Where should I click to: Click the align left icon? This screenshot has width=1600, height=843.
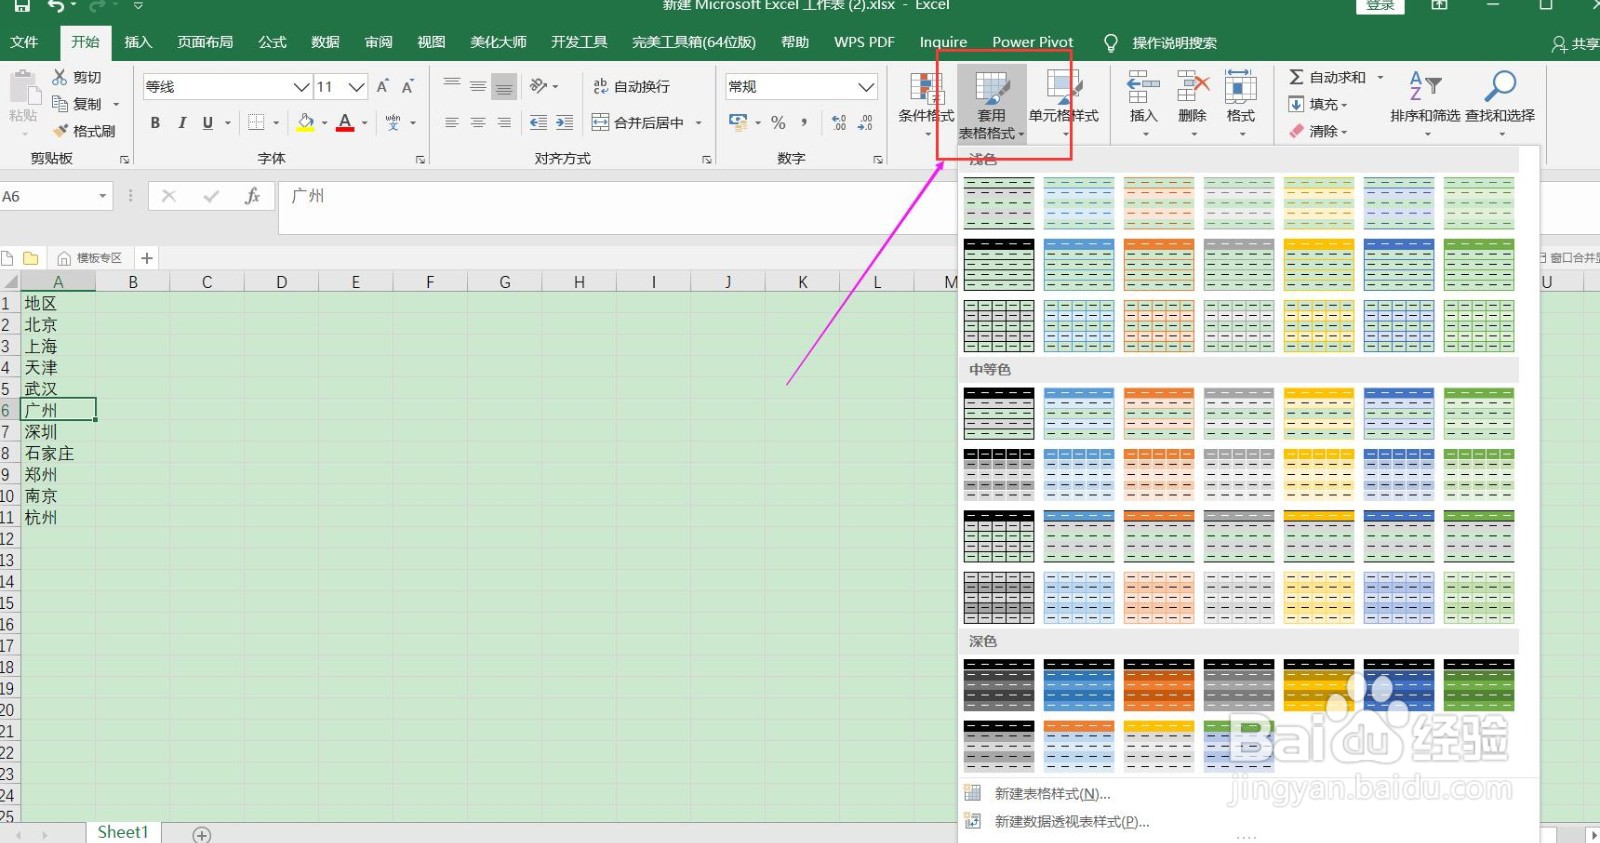tap(452, 123)
